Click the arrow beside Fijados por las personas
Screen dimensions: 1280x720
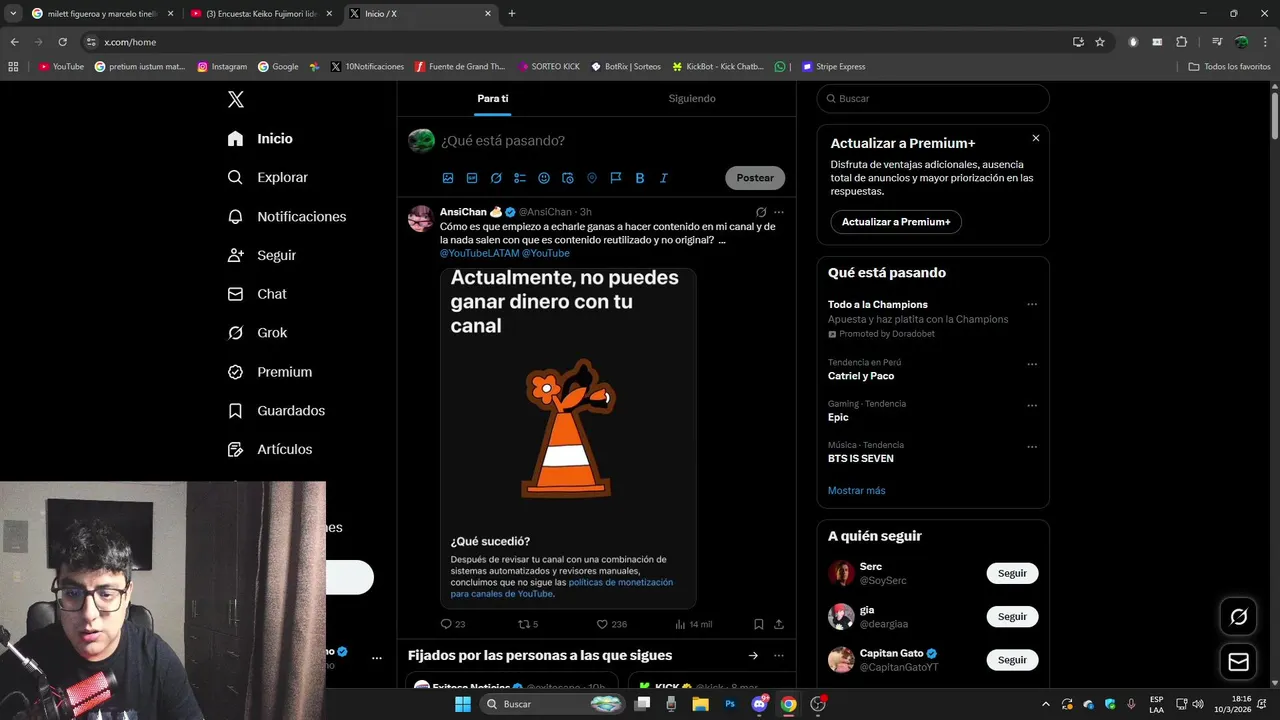pyautogui.click(x=753, y=656)
